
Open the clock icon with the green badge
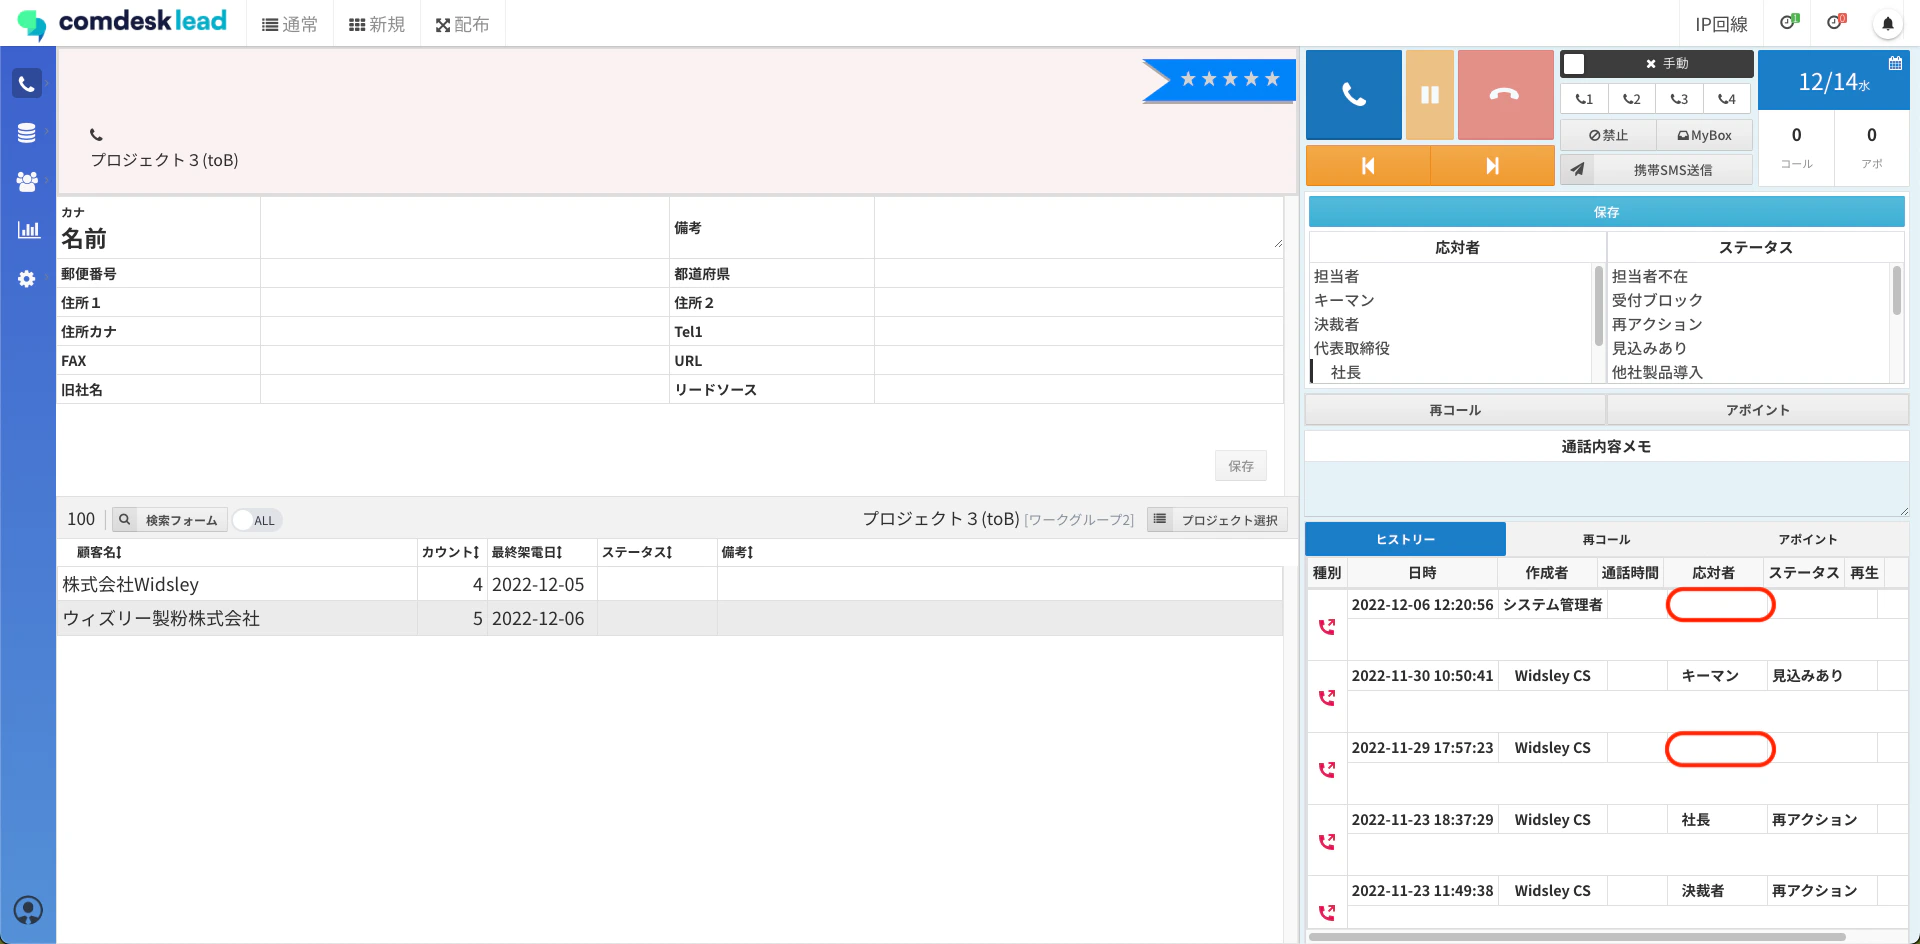pyautogui.click(x=1789, y=22)
